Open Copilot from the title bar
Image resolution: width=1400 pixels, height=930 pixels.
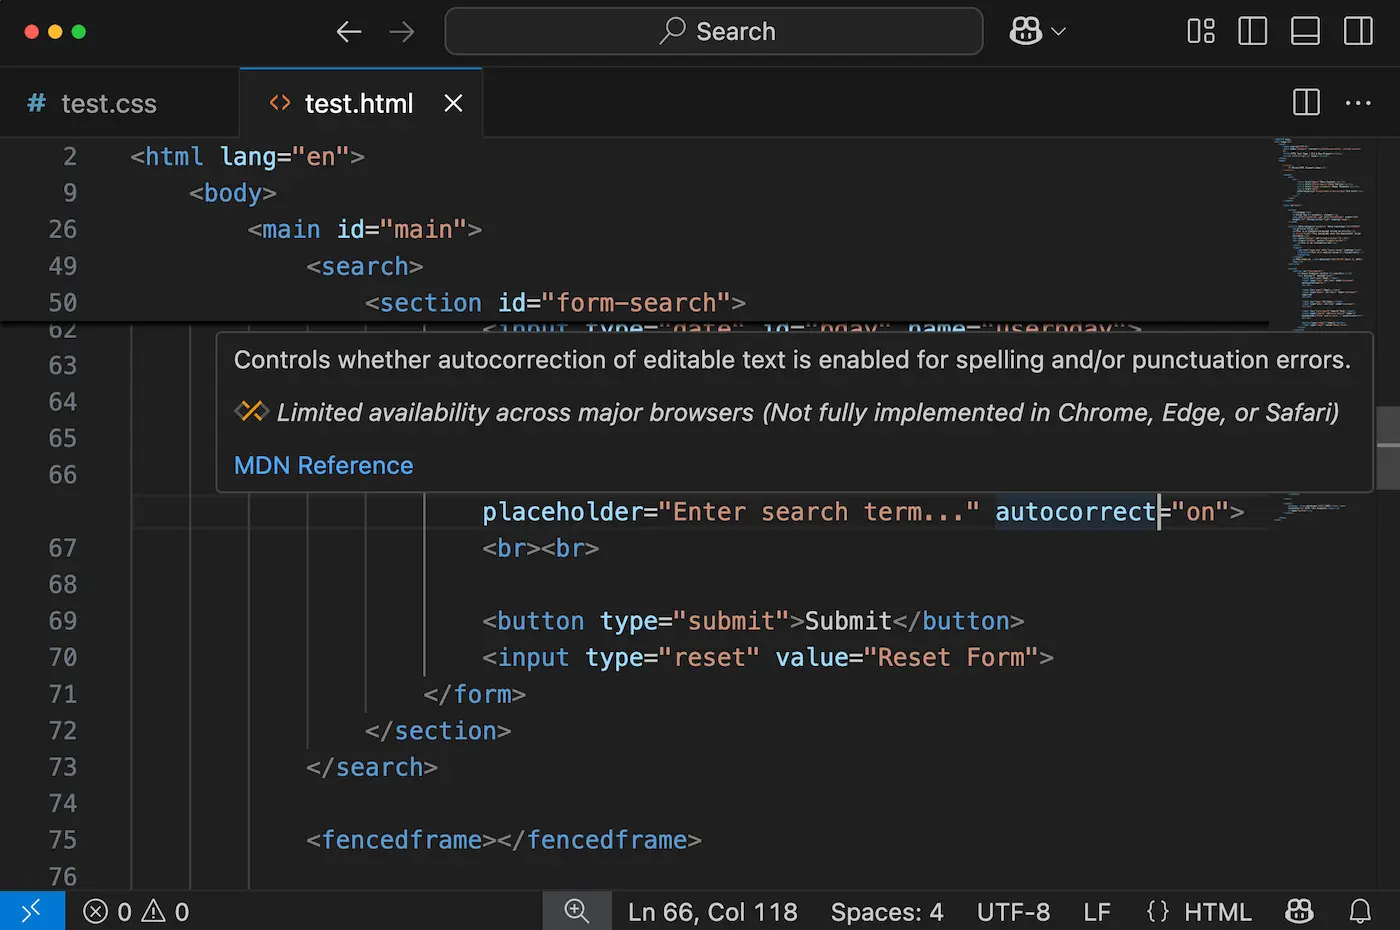click(1026, 31)
